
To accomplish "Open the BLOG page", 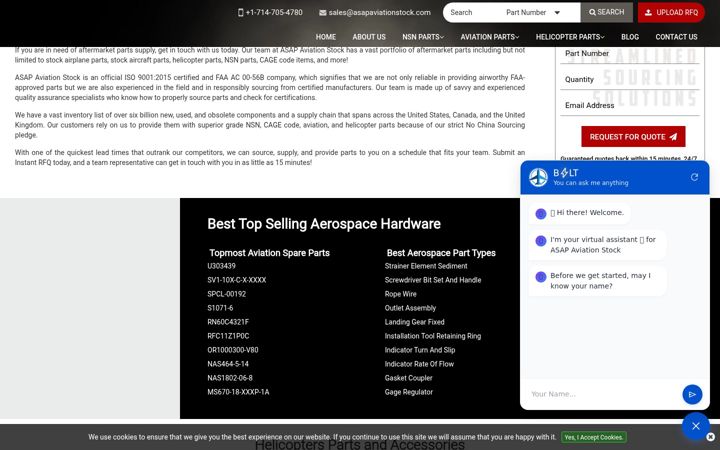I will click(x=630, y=37).
